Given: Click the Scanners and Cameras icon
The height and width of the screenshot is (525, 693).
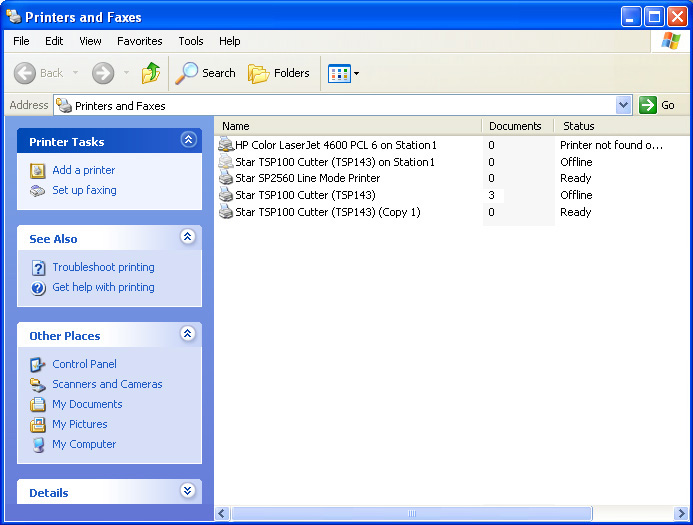Looking at the screenshot, I should point(38,385).
